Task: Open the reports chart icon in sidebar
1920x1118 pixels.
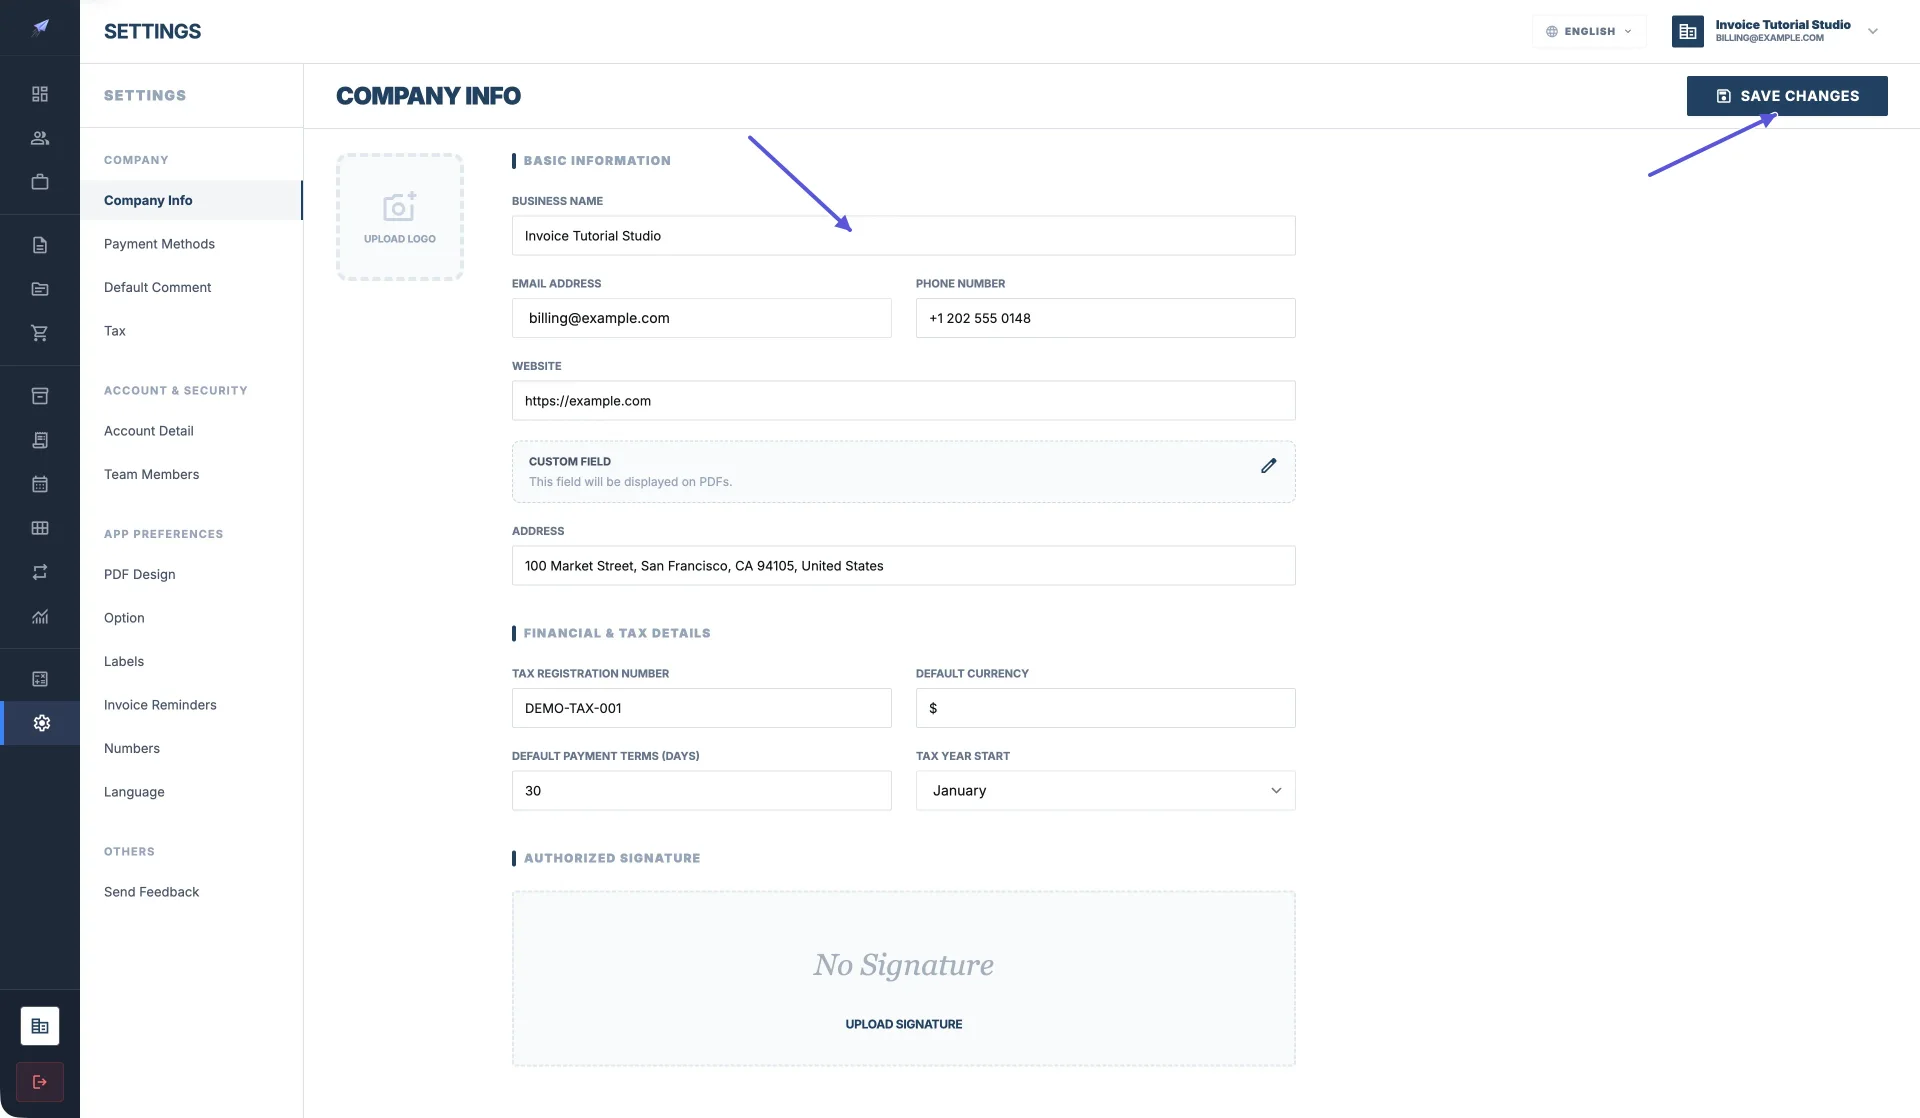Action: coord(40,616)
